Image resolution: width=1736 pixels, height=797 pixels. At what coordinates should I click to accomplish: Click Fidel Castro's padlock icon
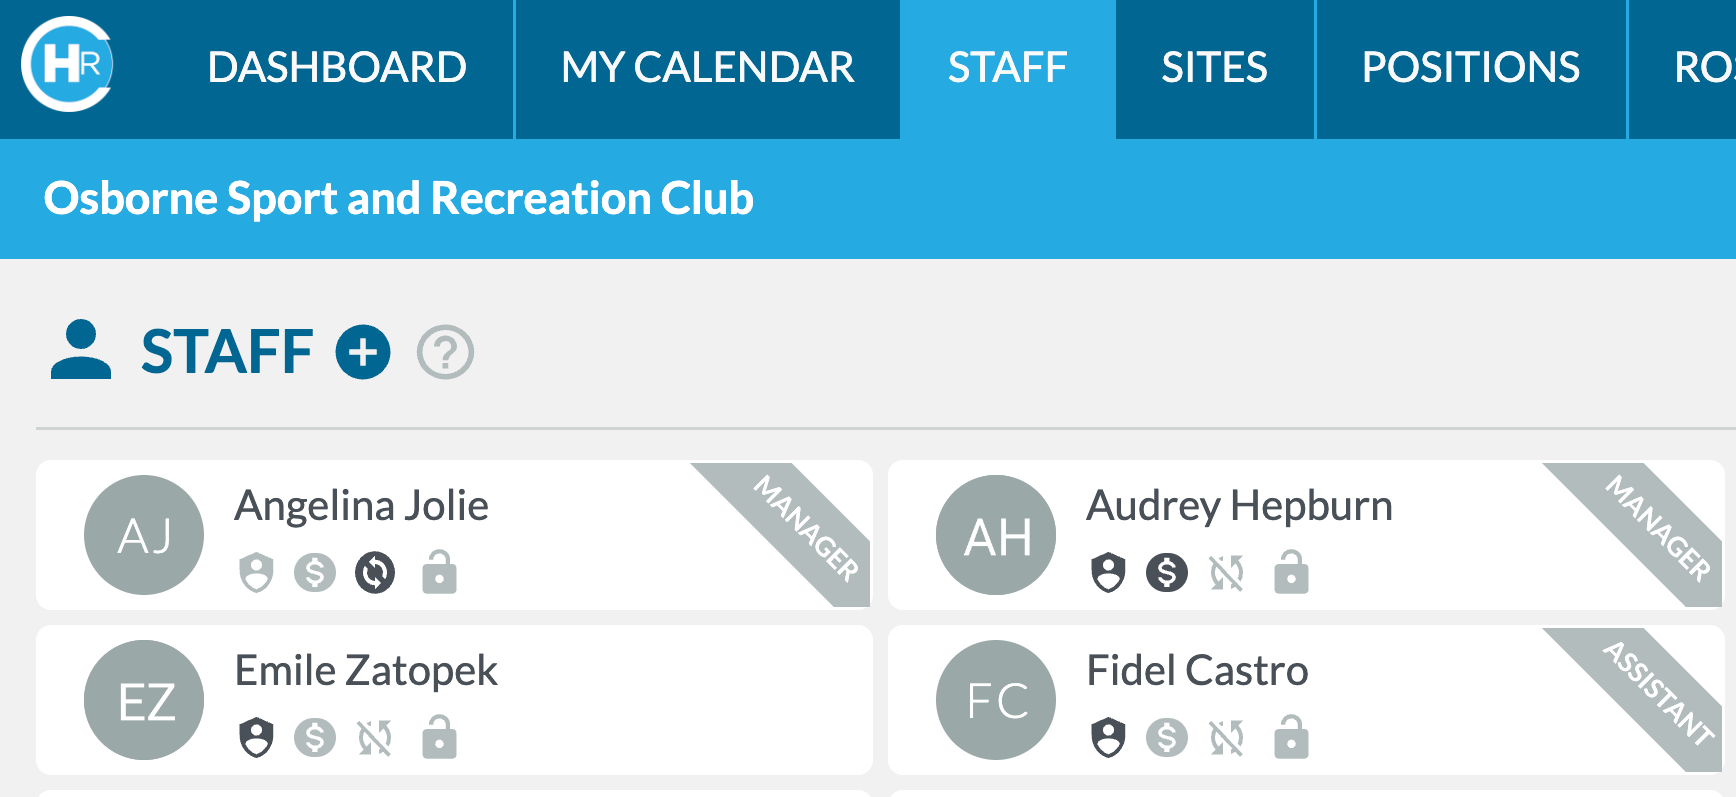(1291, 737)
